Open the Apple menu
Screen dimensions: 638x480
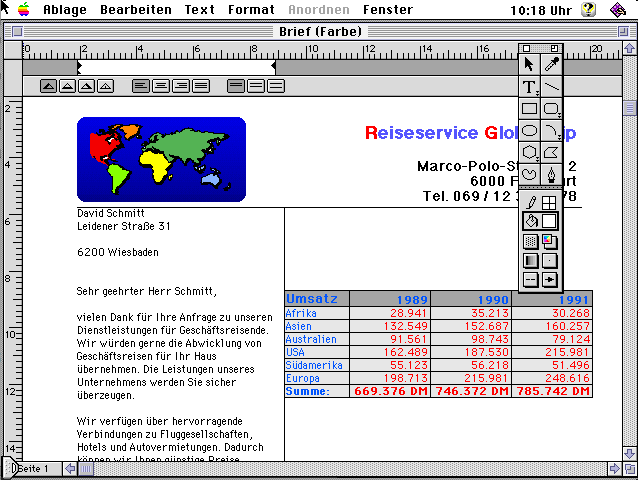[x=24, y=9]
